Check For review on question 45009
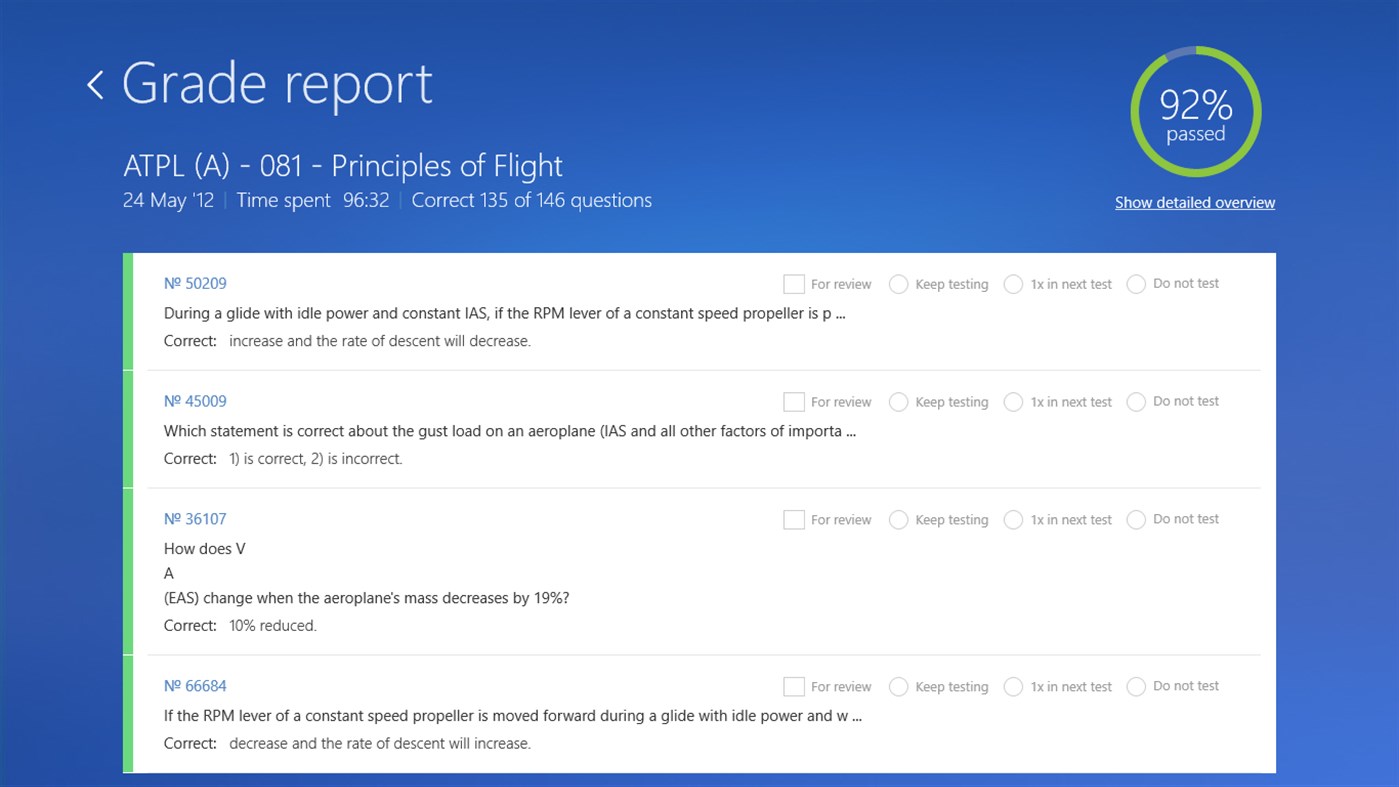1399x787 pixels. [x=794, y=402]
